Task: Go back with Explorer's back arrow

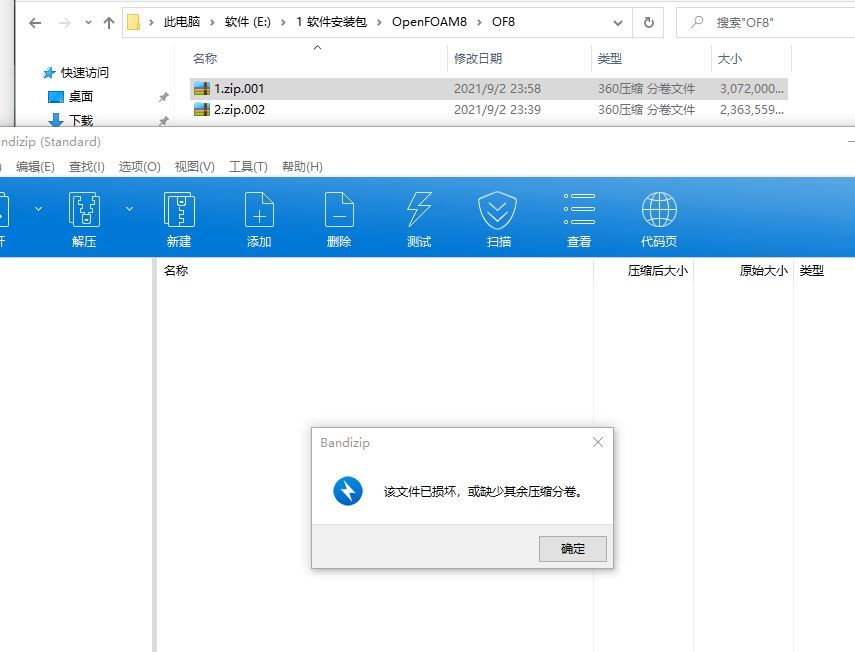Action: click(35, 23)
